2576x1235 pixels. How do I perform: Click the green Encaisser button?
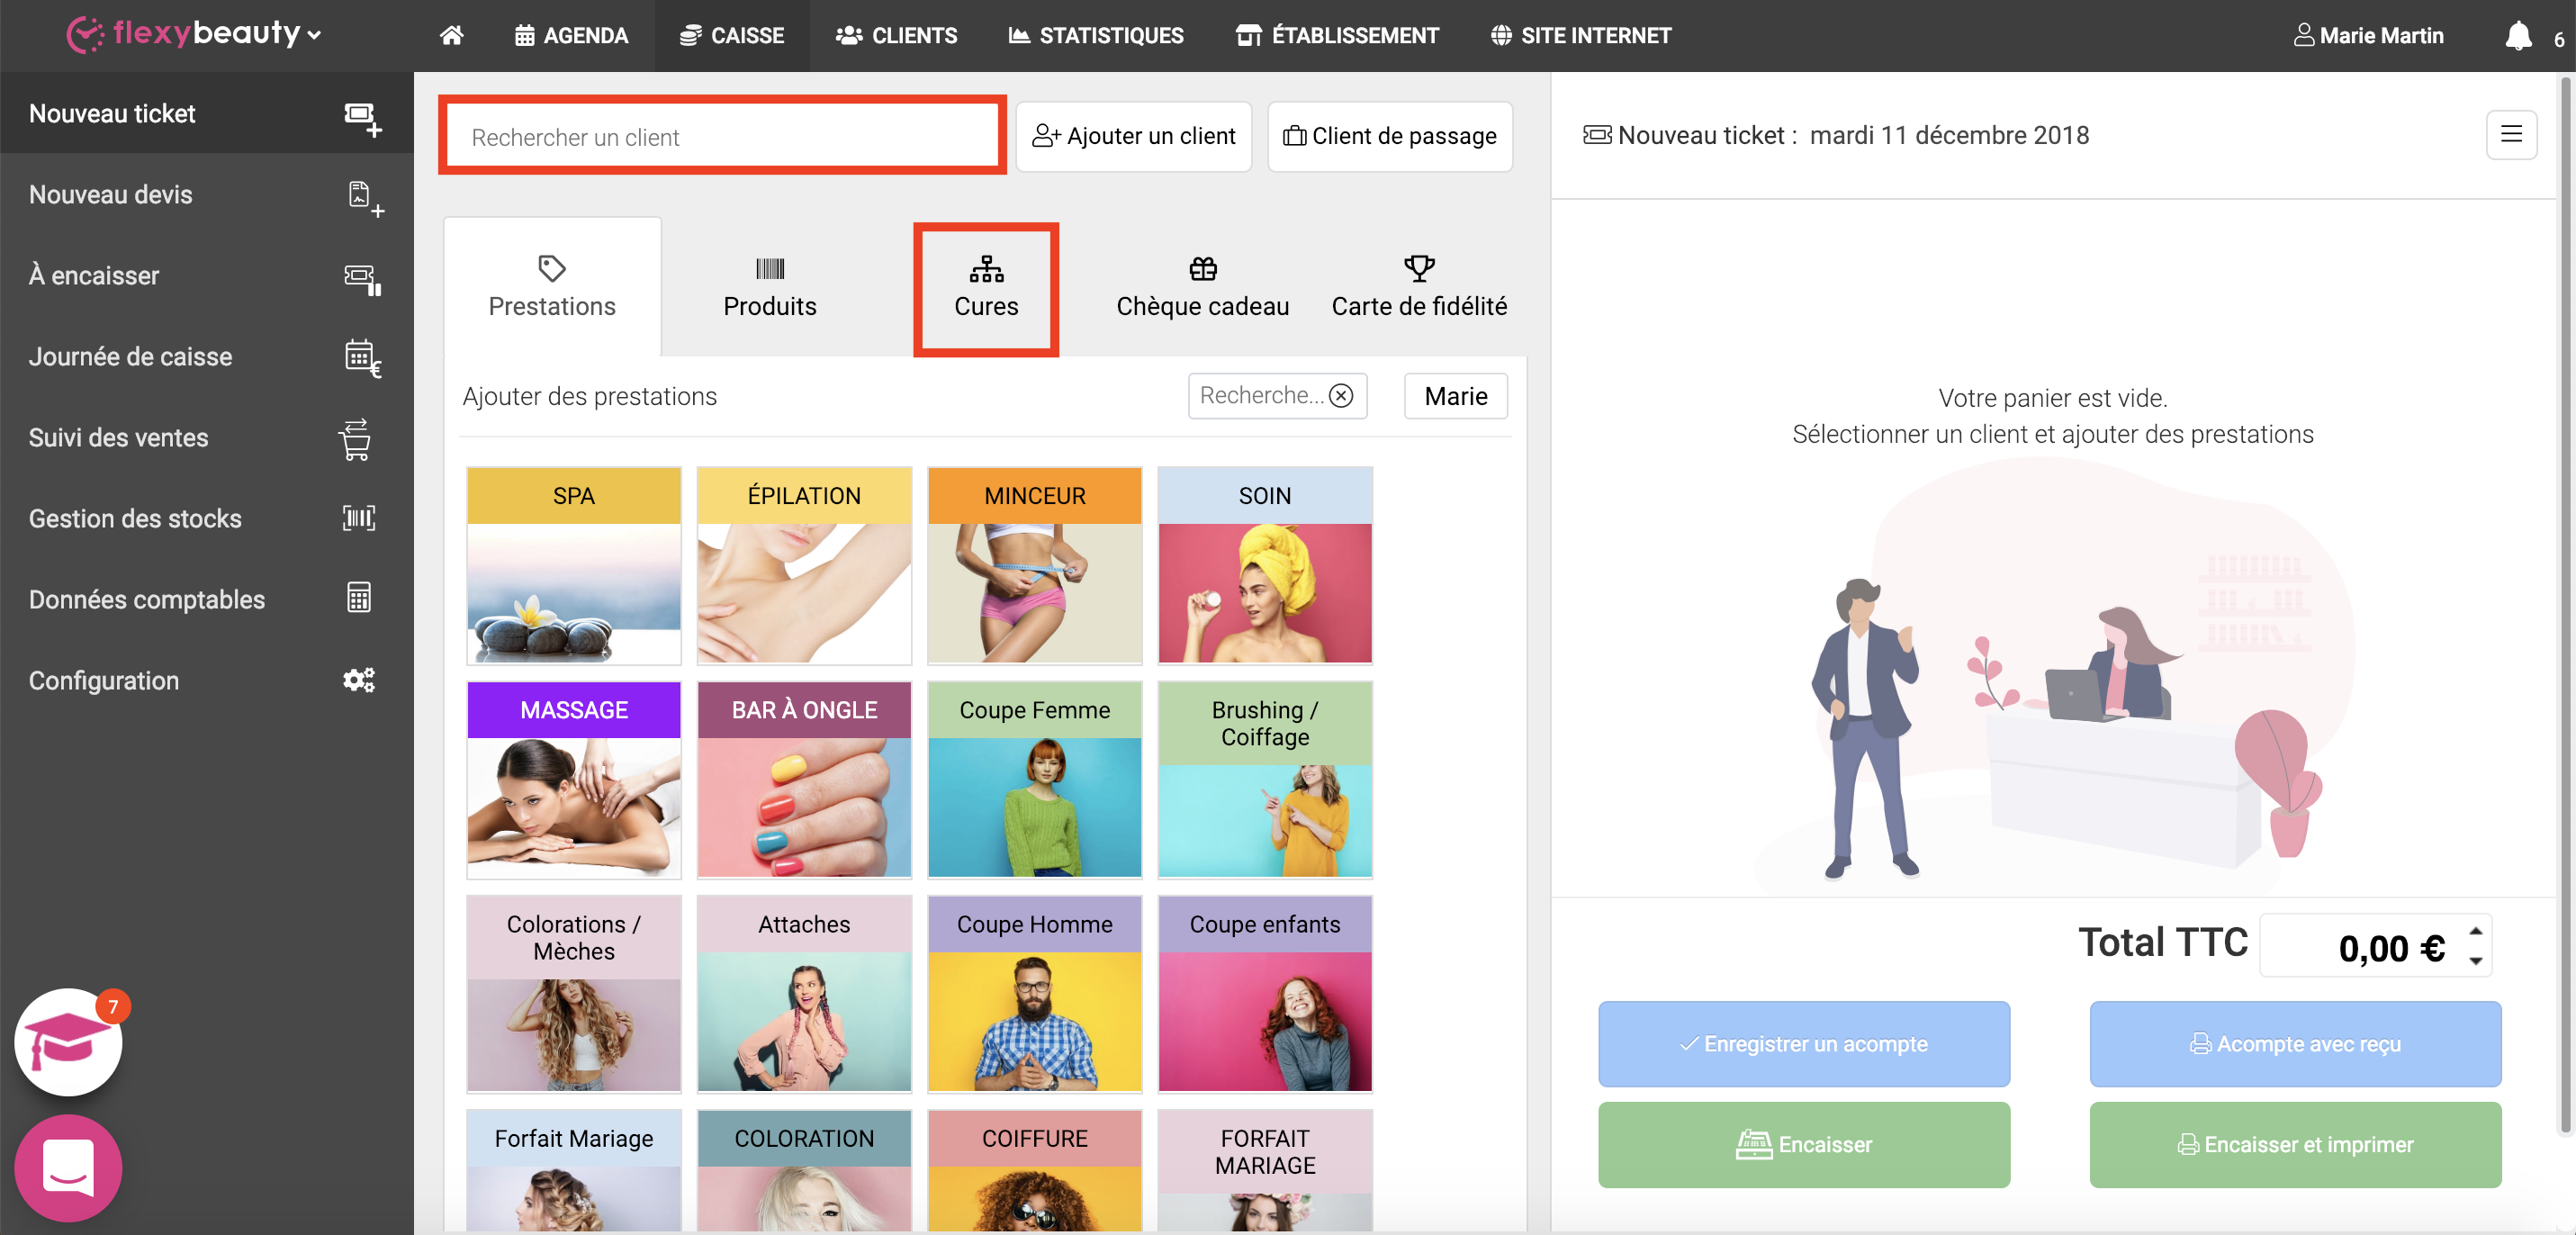coord(1803,1144)
